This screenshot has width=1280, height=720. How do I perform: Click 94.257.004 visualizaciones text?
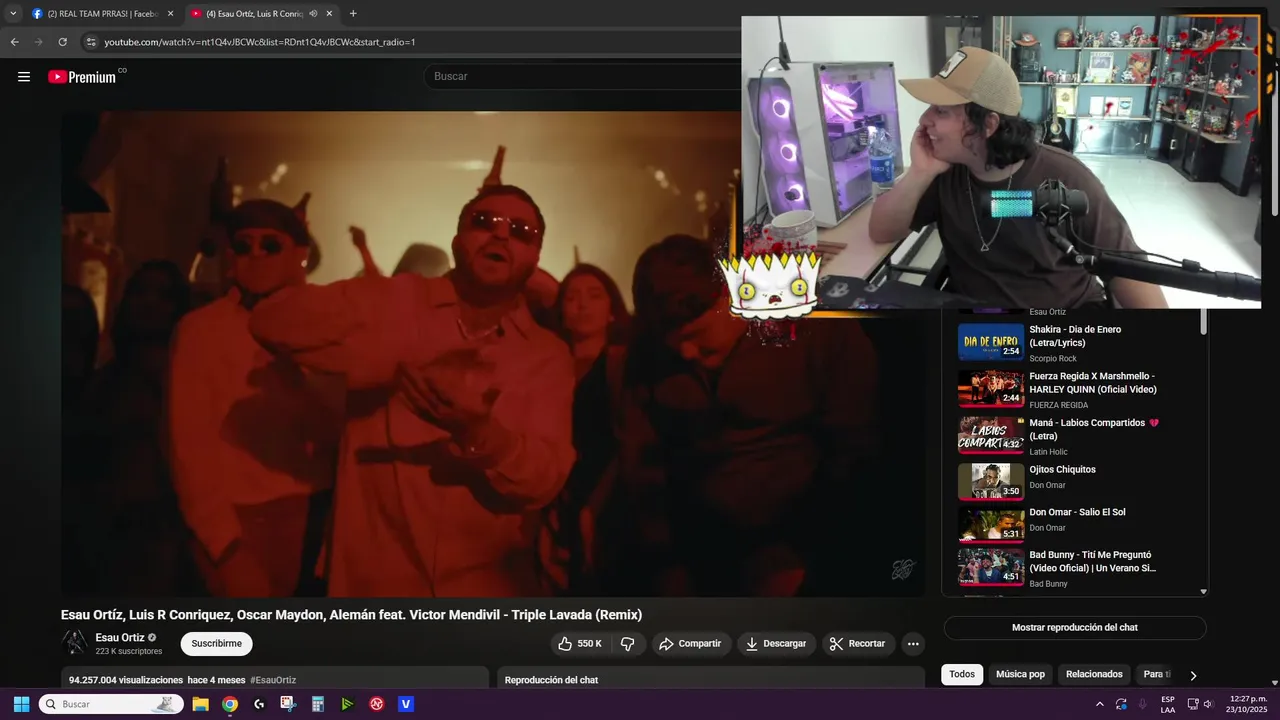coord(126,680)
